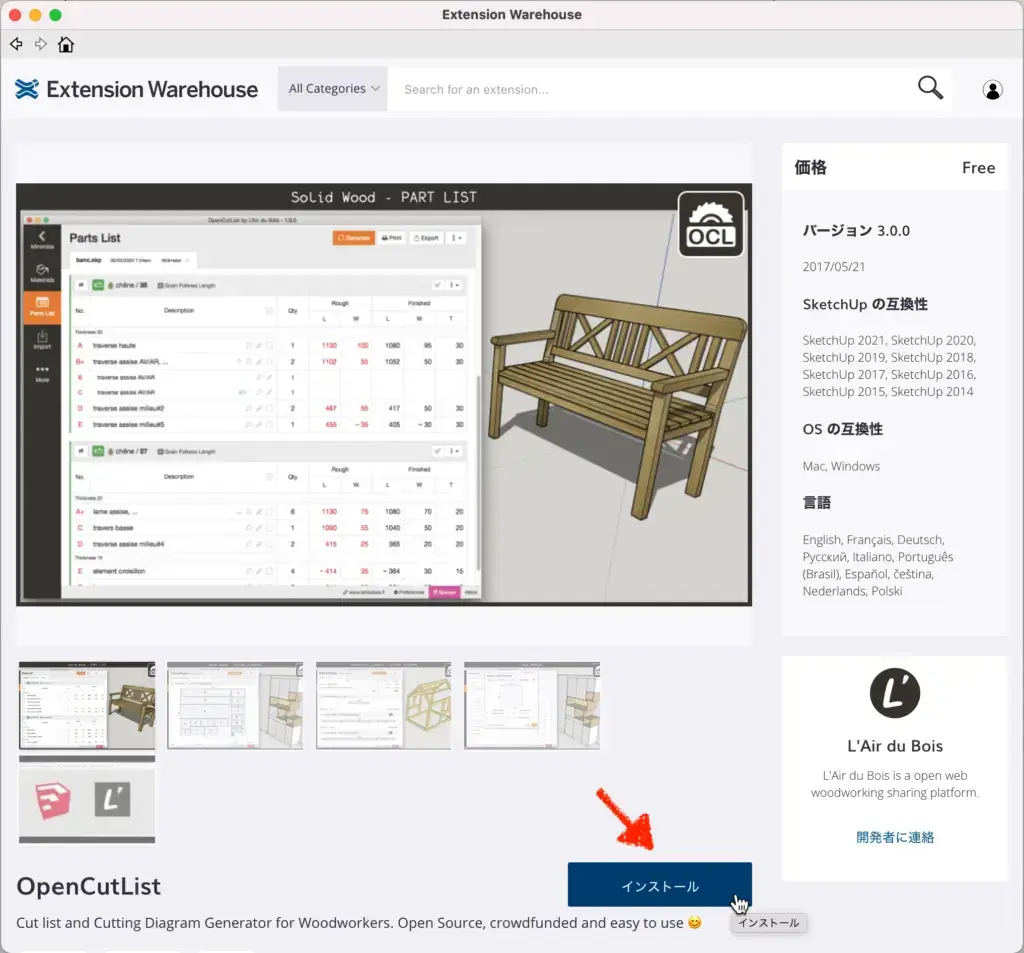The image size is (1024, 953).
Task: Click the Free price label
Action: pyautogui.click(x=978, y=168)
